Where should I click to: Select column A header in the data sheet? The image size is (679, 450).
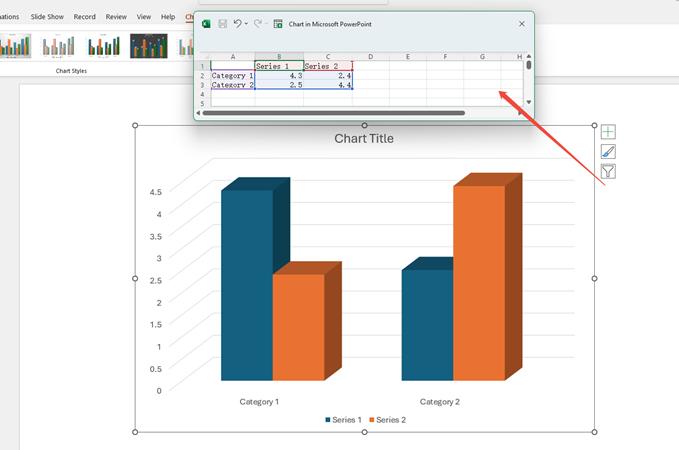(x=233, y=57)
